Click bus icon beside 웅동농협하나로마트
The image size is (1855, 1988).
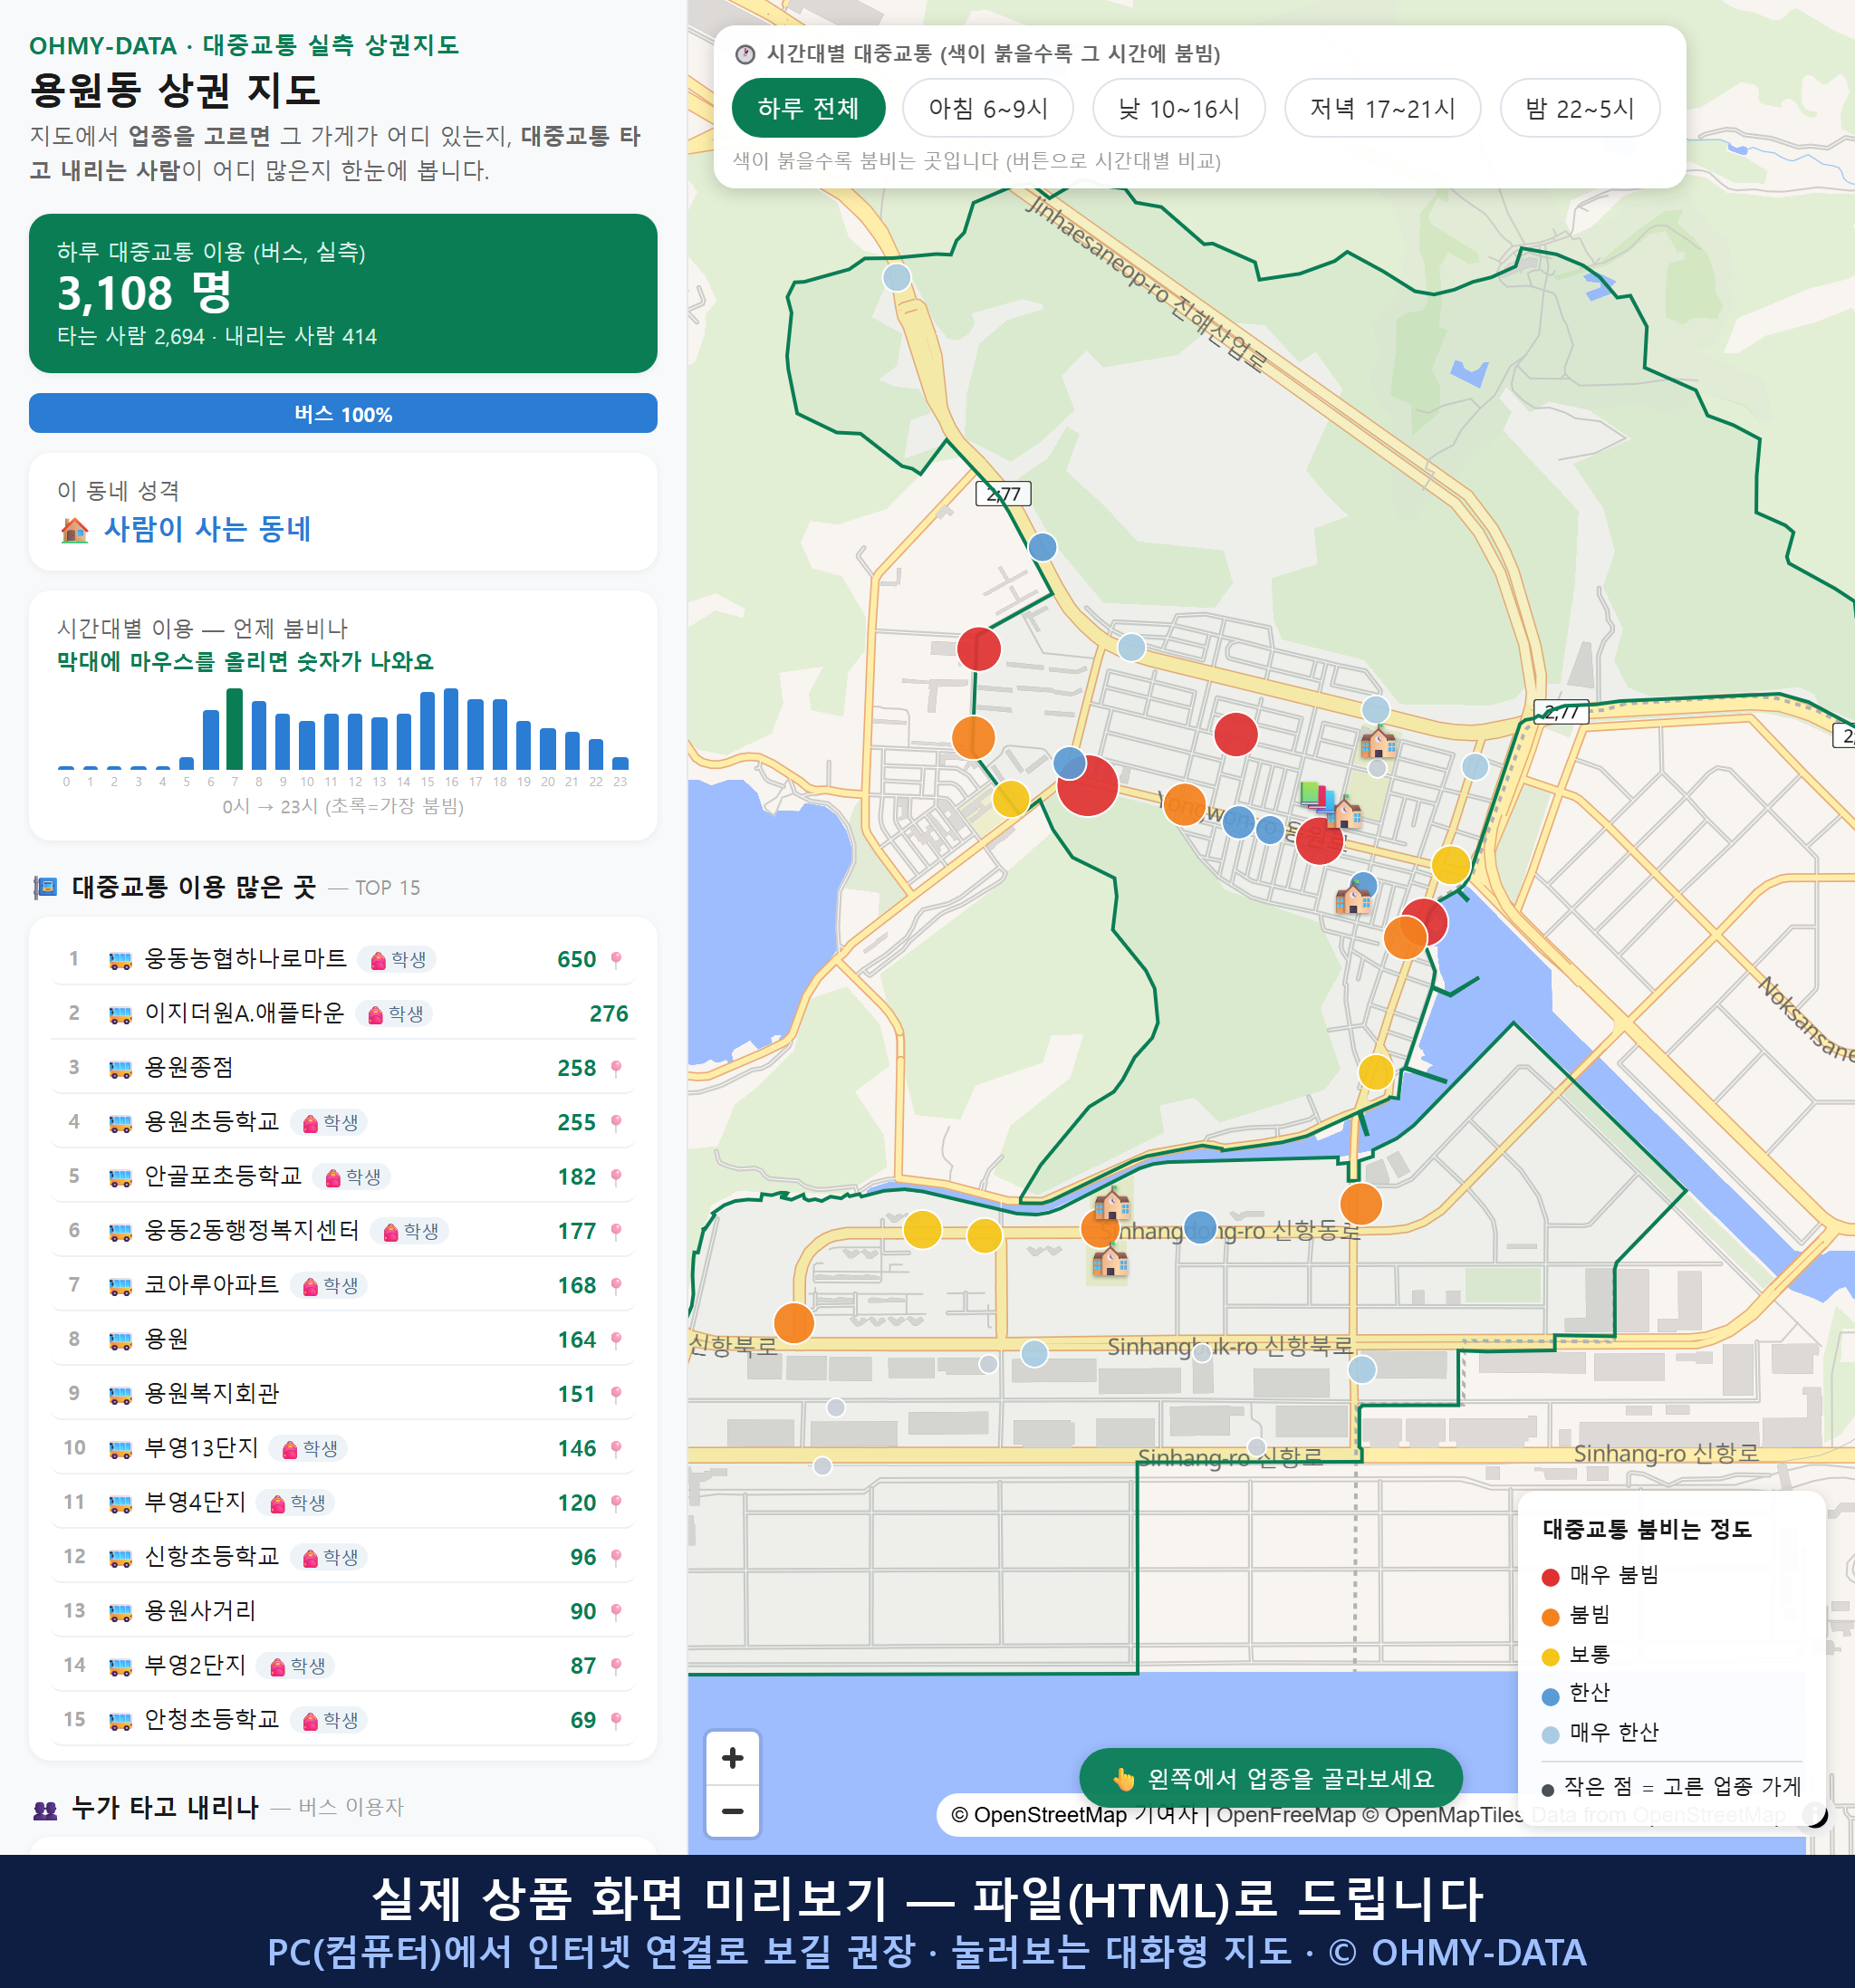[120, 960]
